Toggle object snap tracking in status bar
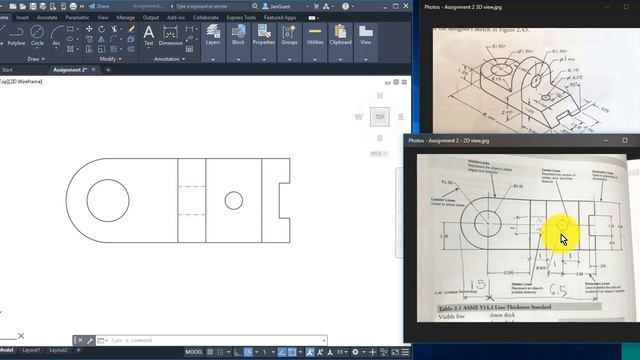 282,352
